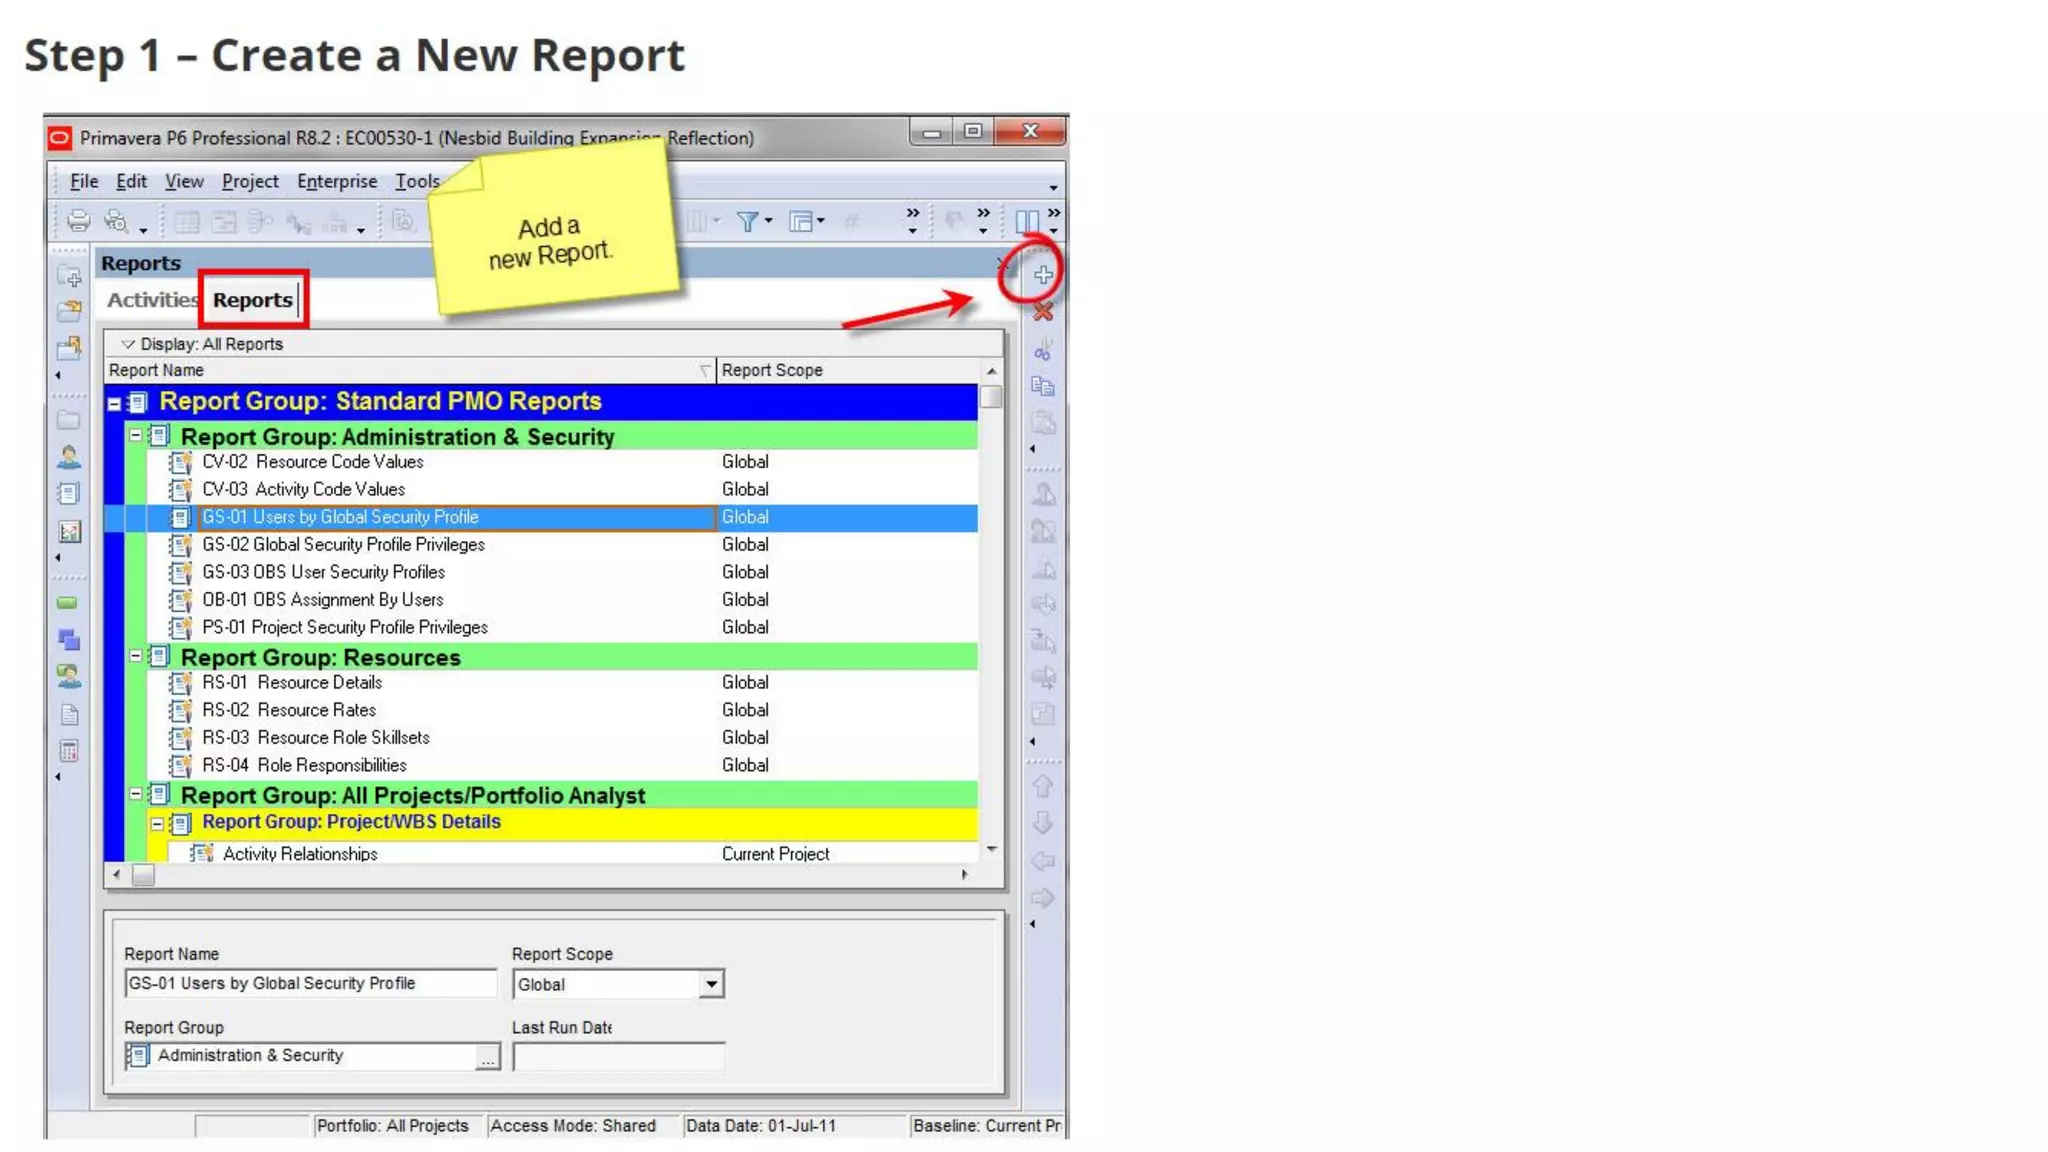Open the Report Scope dropdown

coord(711,984)
